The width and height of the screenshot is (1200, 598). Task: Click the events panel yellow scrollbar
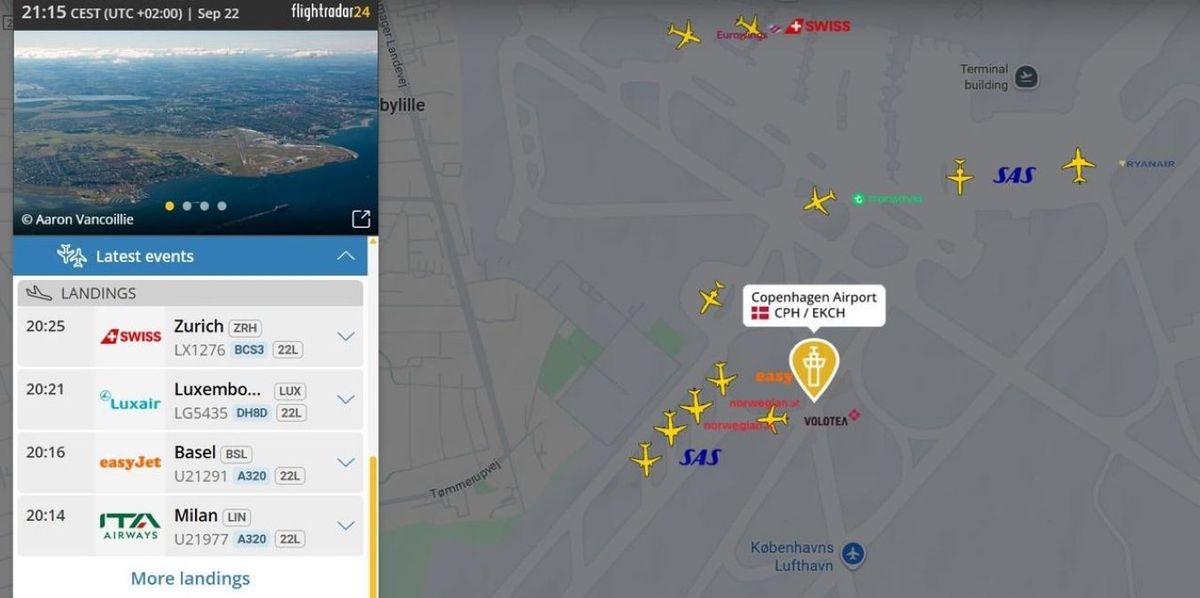(374, 526)
